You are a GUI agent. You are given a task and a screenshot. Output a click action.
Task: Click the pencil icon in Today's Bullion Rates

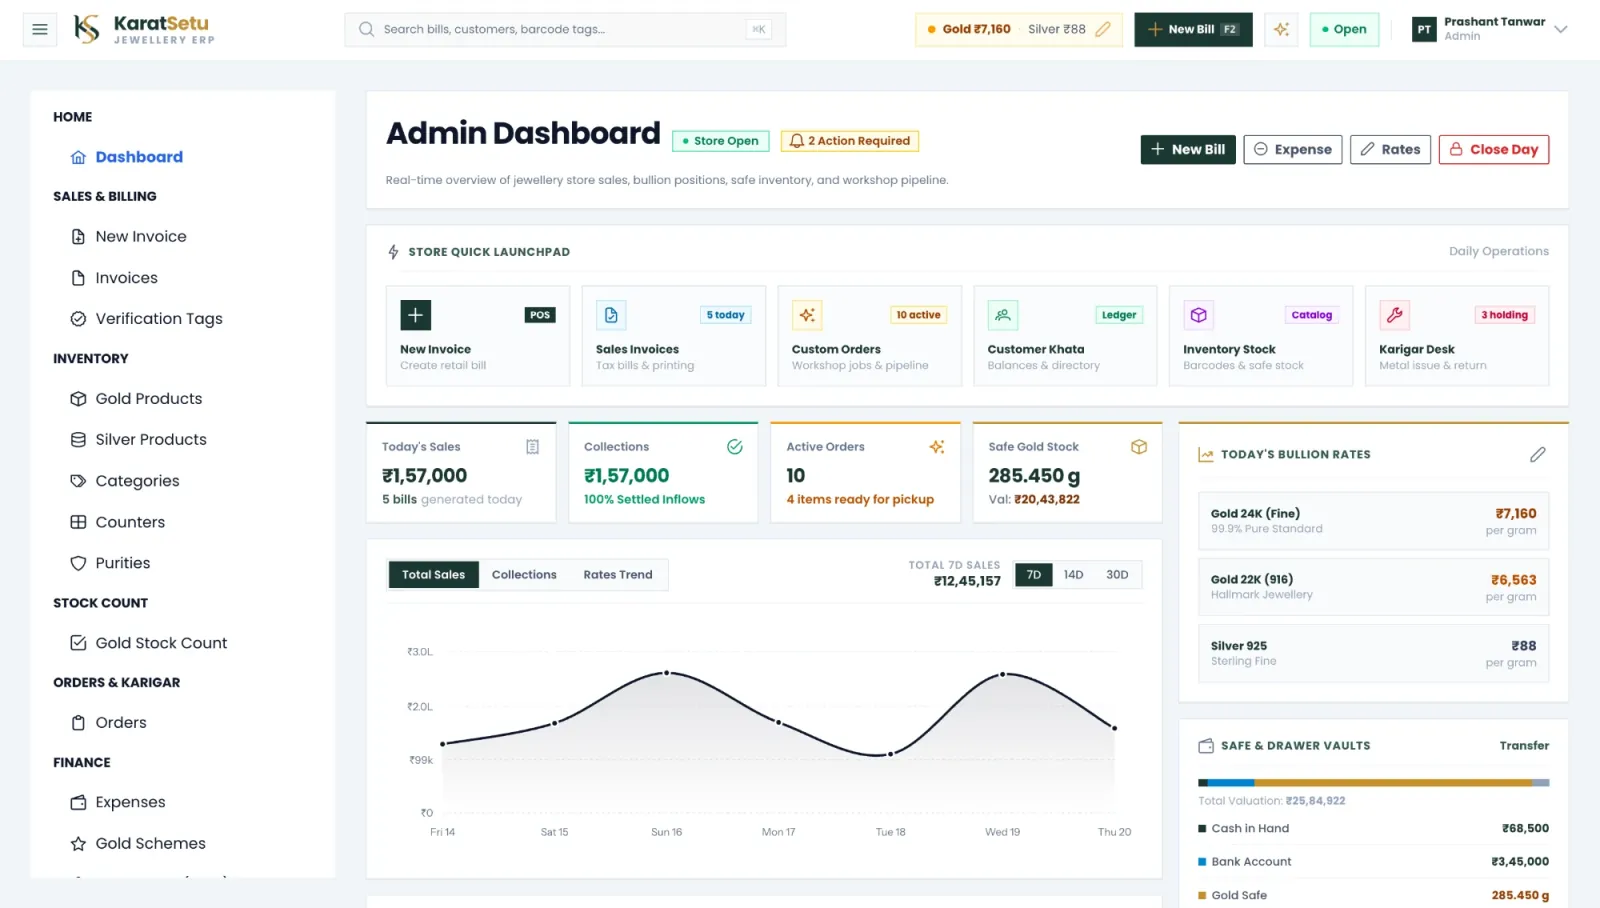pos(1538,455)
